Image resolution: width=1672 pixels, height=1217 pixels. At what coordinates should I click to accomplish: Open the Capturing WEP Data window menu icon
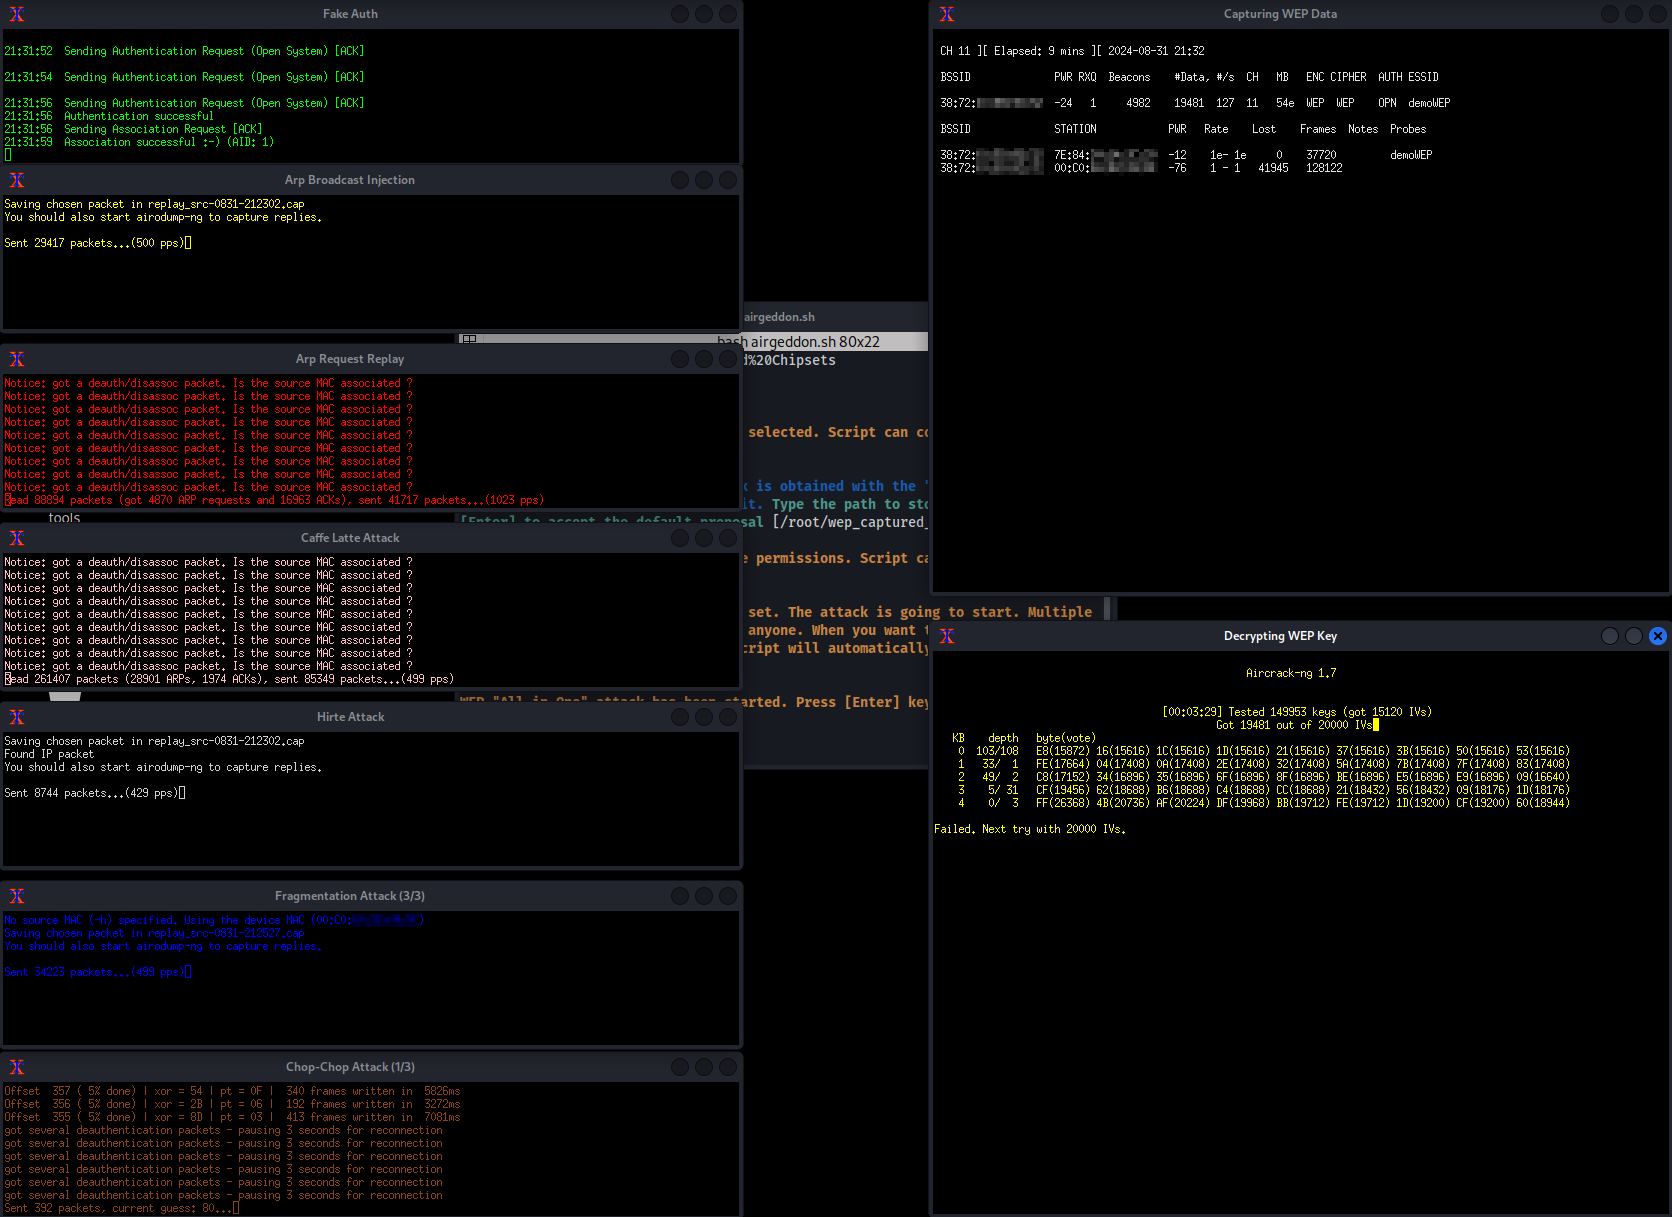point(947,14)
